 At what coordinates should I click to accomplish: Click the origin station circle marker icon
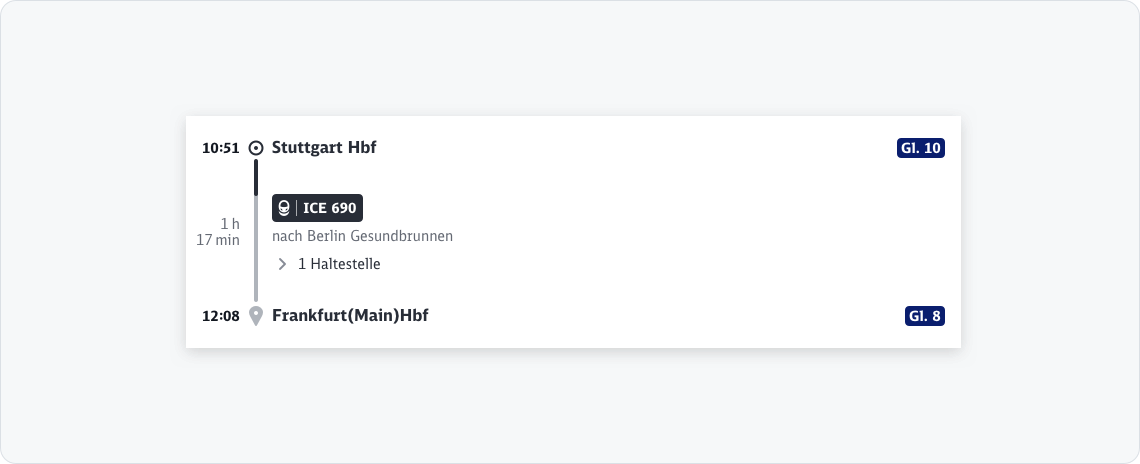coord(256,148)
